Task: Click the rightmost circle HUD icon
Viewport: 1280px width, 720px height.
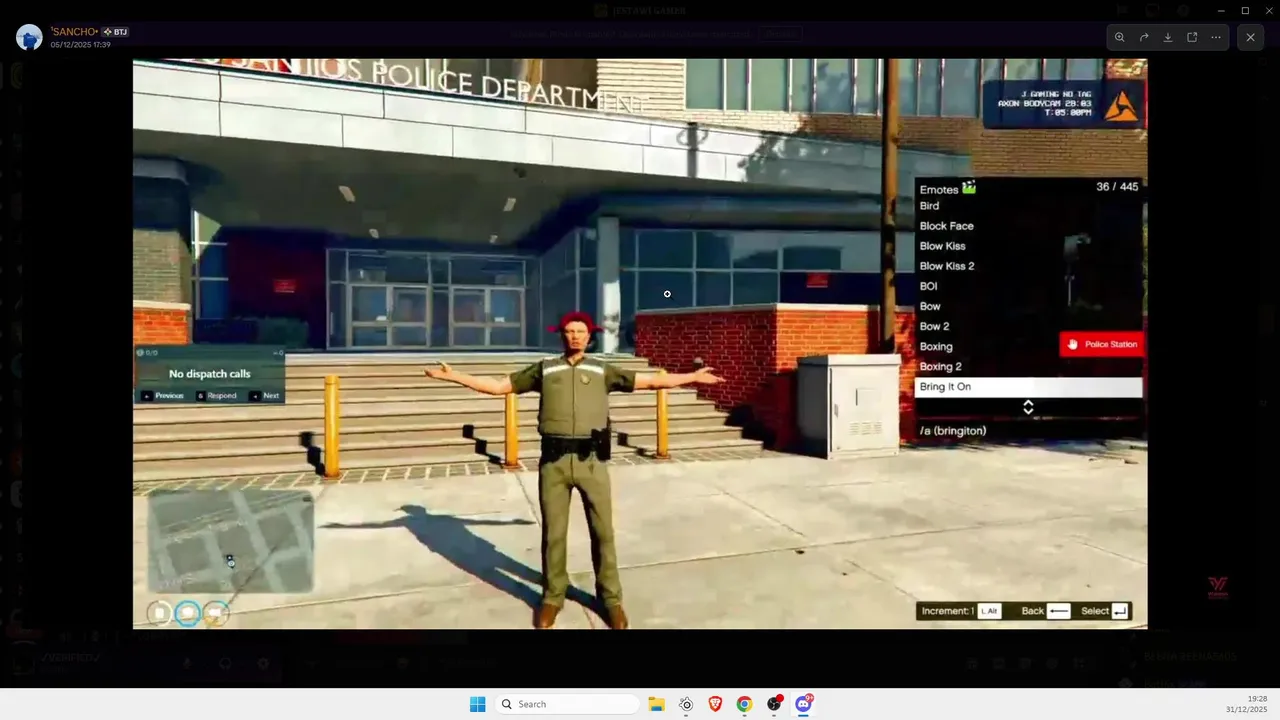Action: pyautogui.click(x=216, y=613)
